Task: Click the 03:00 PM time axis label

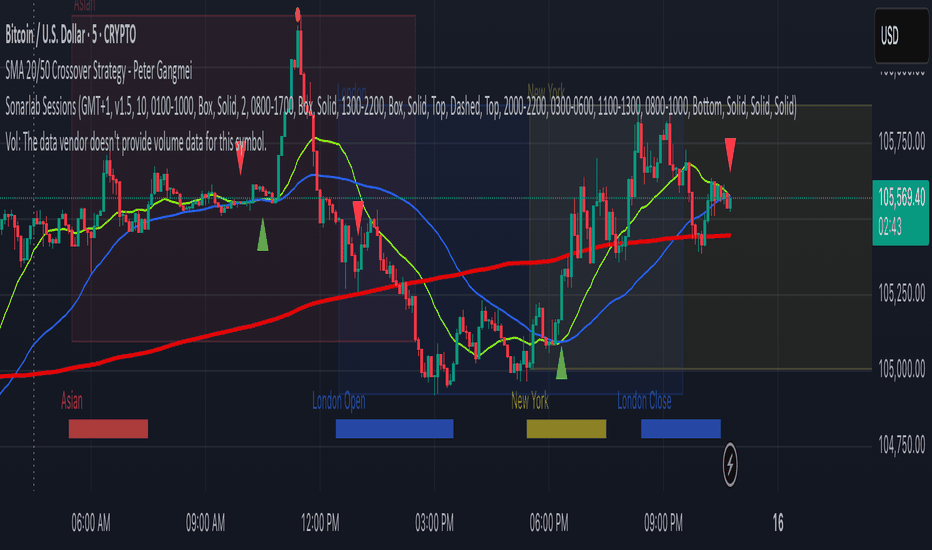Action: click(x=434, y=524)
